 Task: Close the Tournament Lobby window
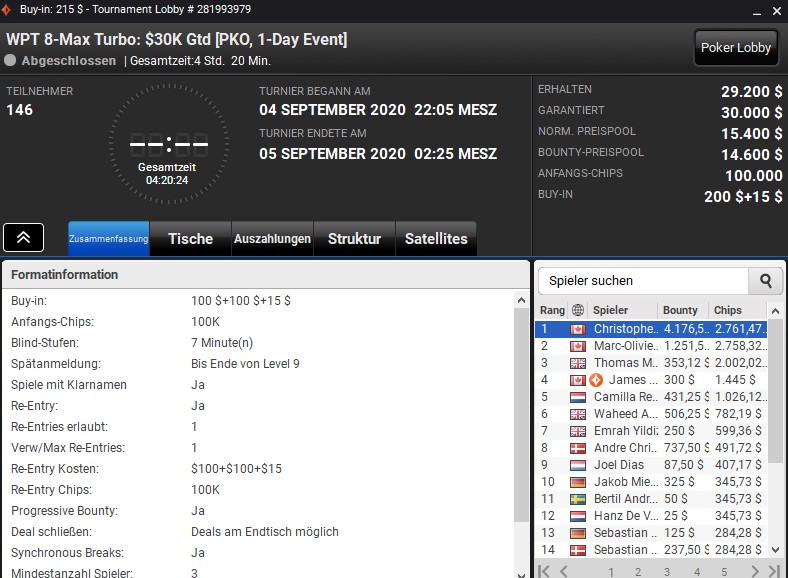pos(776,11)
